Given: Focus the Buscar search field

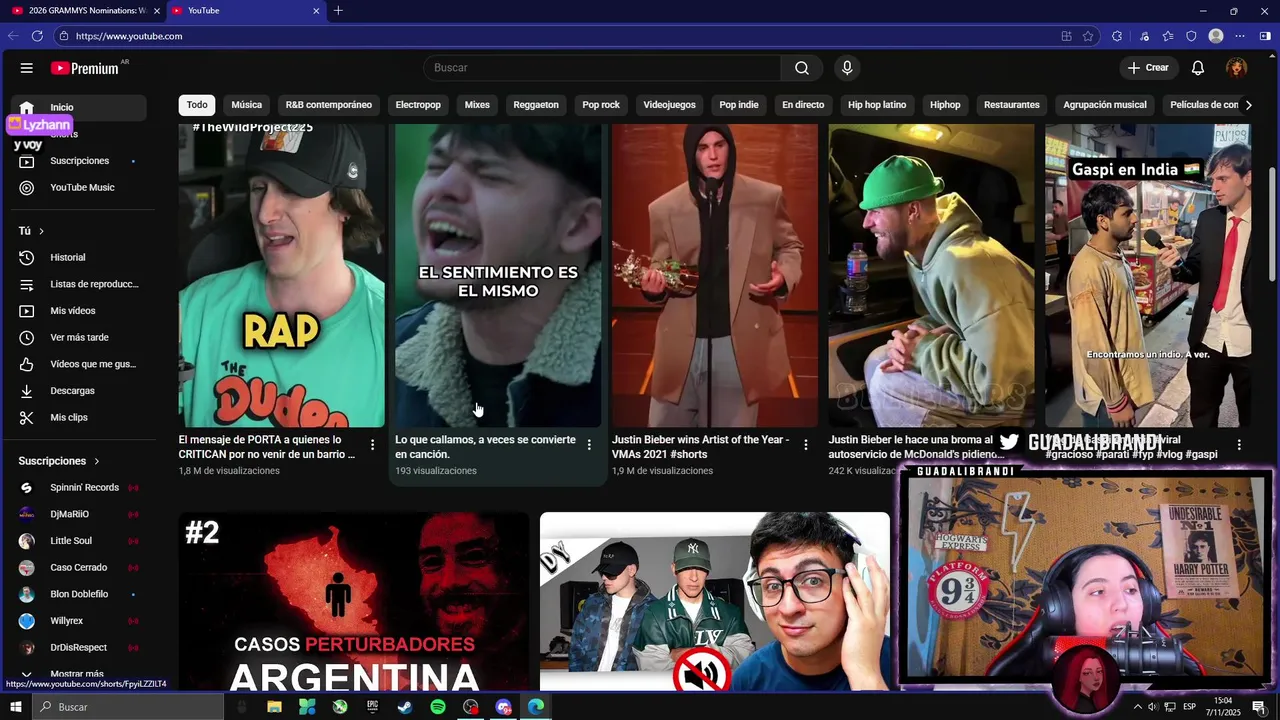Looking at the screenshot, I should pos(602,68).
